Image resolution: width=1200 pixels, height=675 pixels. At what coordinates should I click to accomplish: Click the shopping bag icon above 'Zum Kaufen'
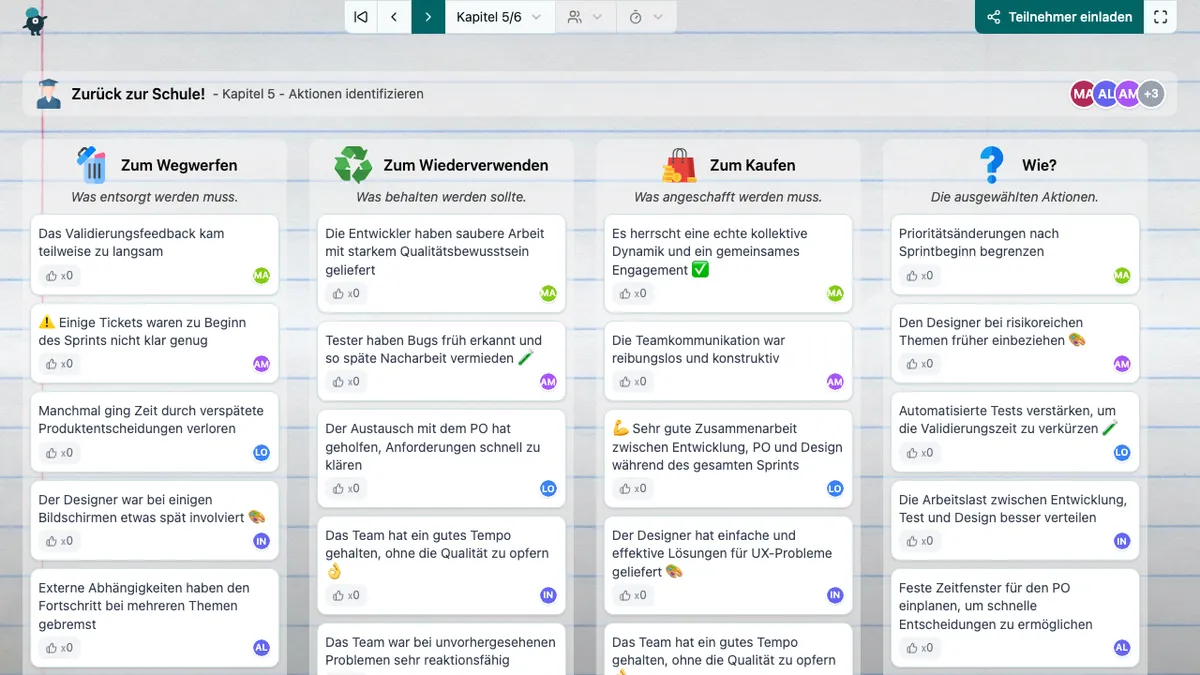[677, 164]
